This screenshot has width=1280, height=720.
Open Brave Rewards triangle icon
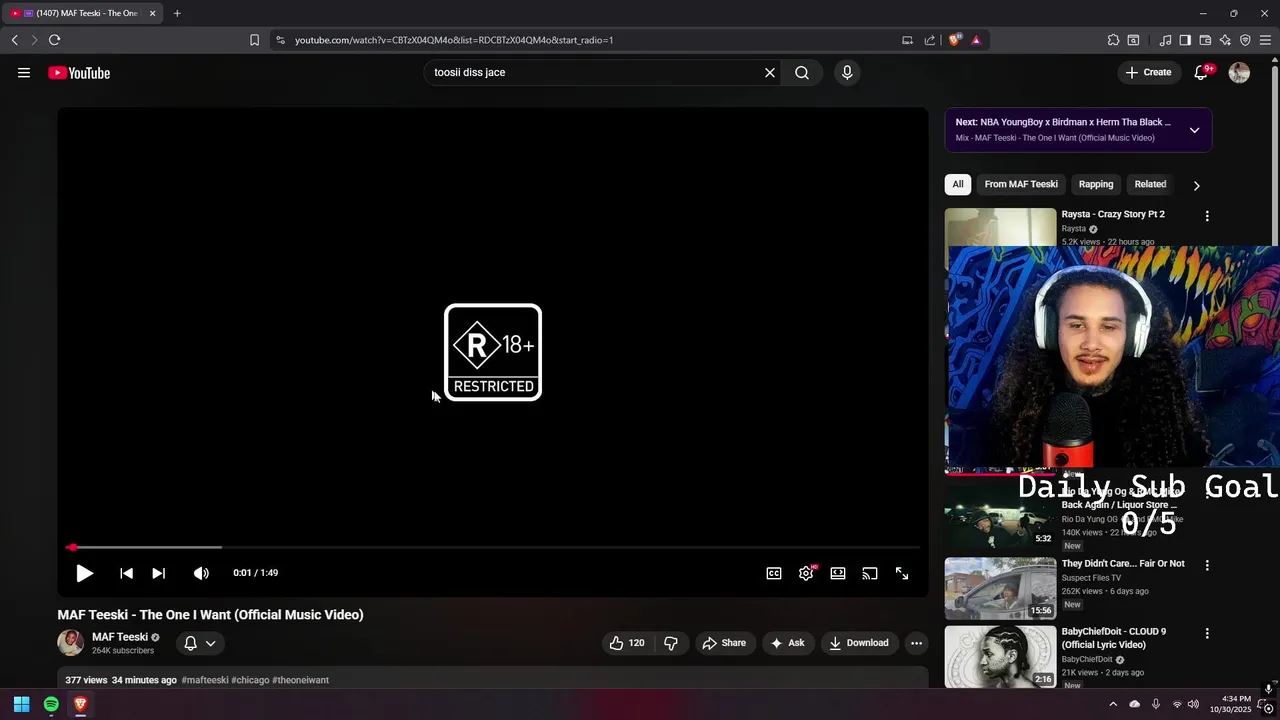pos(976,40)
